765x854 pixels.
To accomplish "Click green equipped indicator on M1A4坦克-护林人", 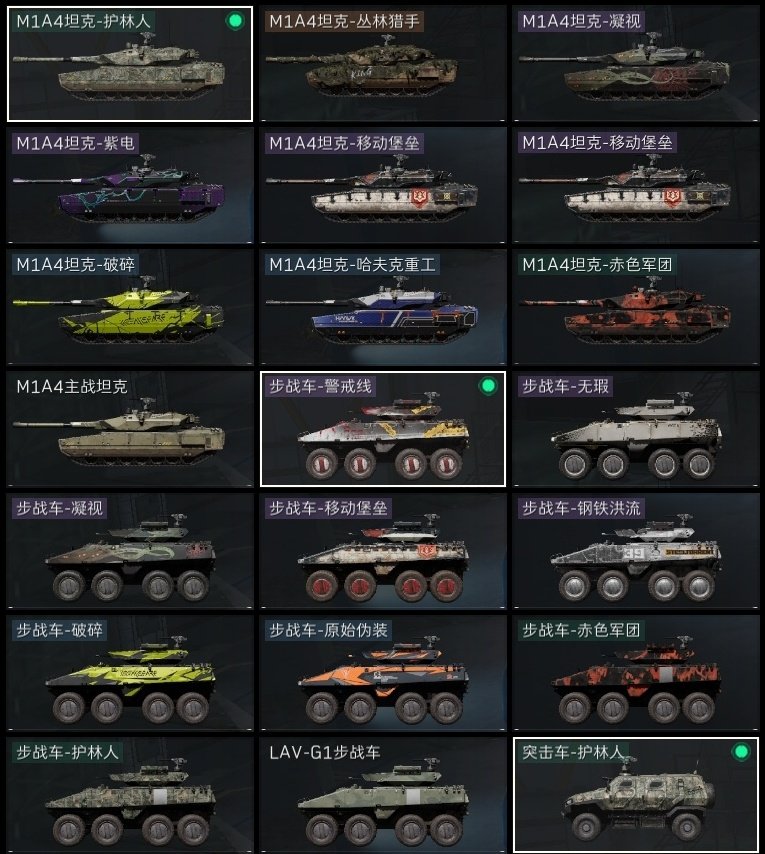I will (235, 21).
